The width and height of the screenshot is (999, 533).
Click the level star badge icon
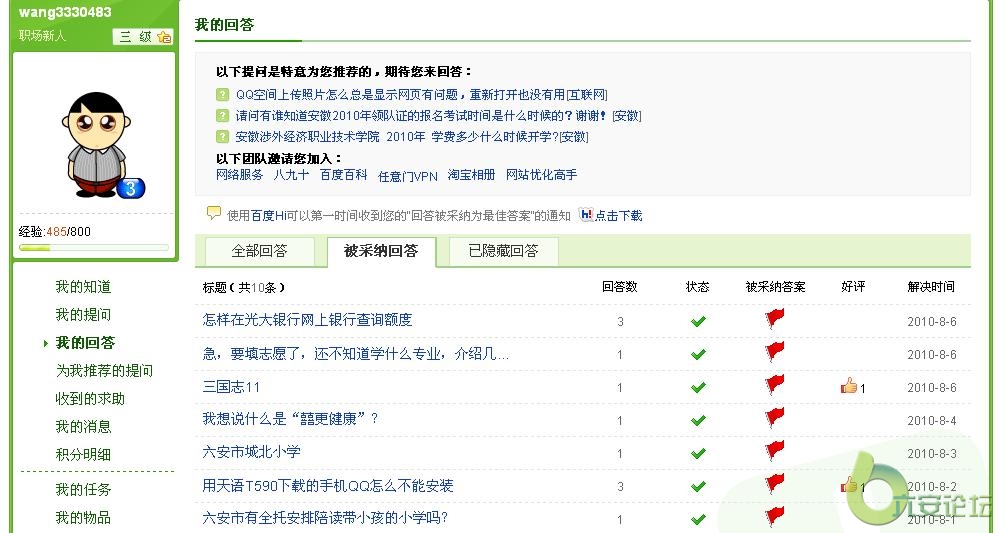pos(164,37)
